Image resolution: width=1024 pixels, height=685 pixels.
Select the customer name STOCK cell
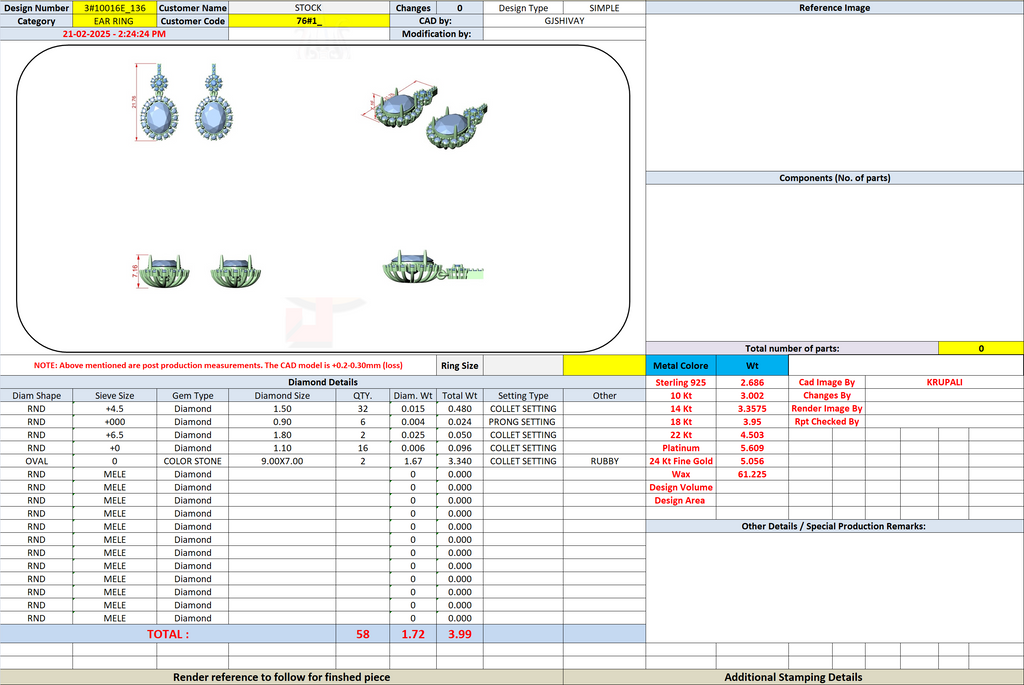tap(308, 8)
